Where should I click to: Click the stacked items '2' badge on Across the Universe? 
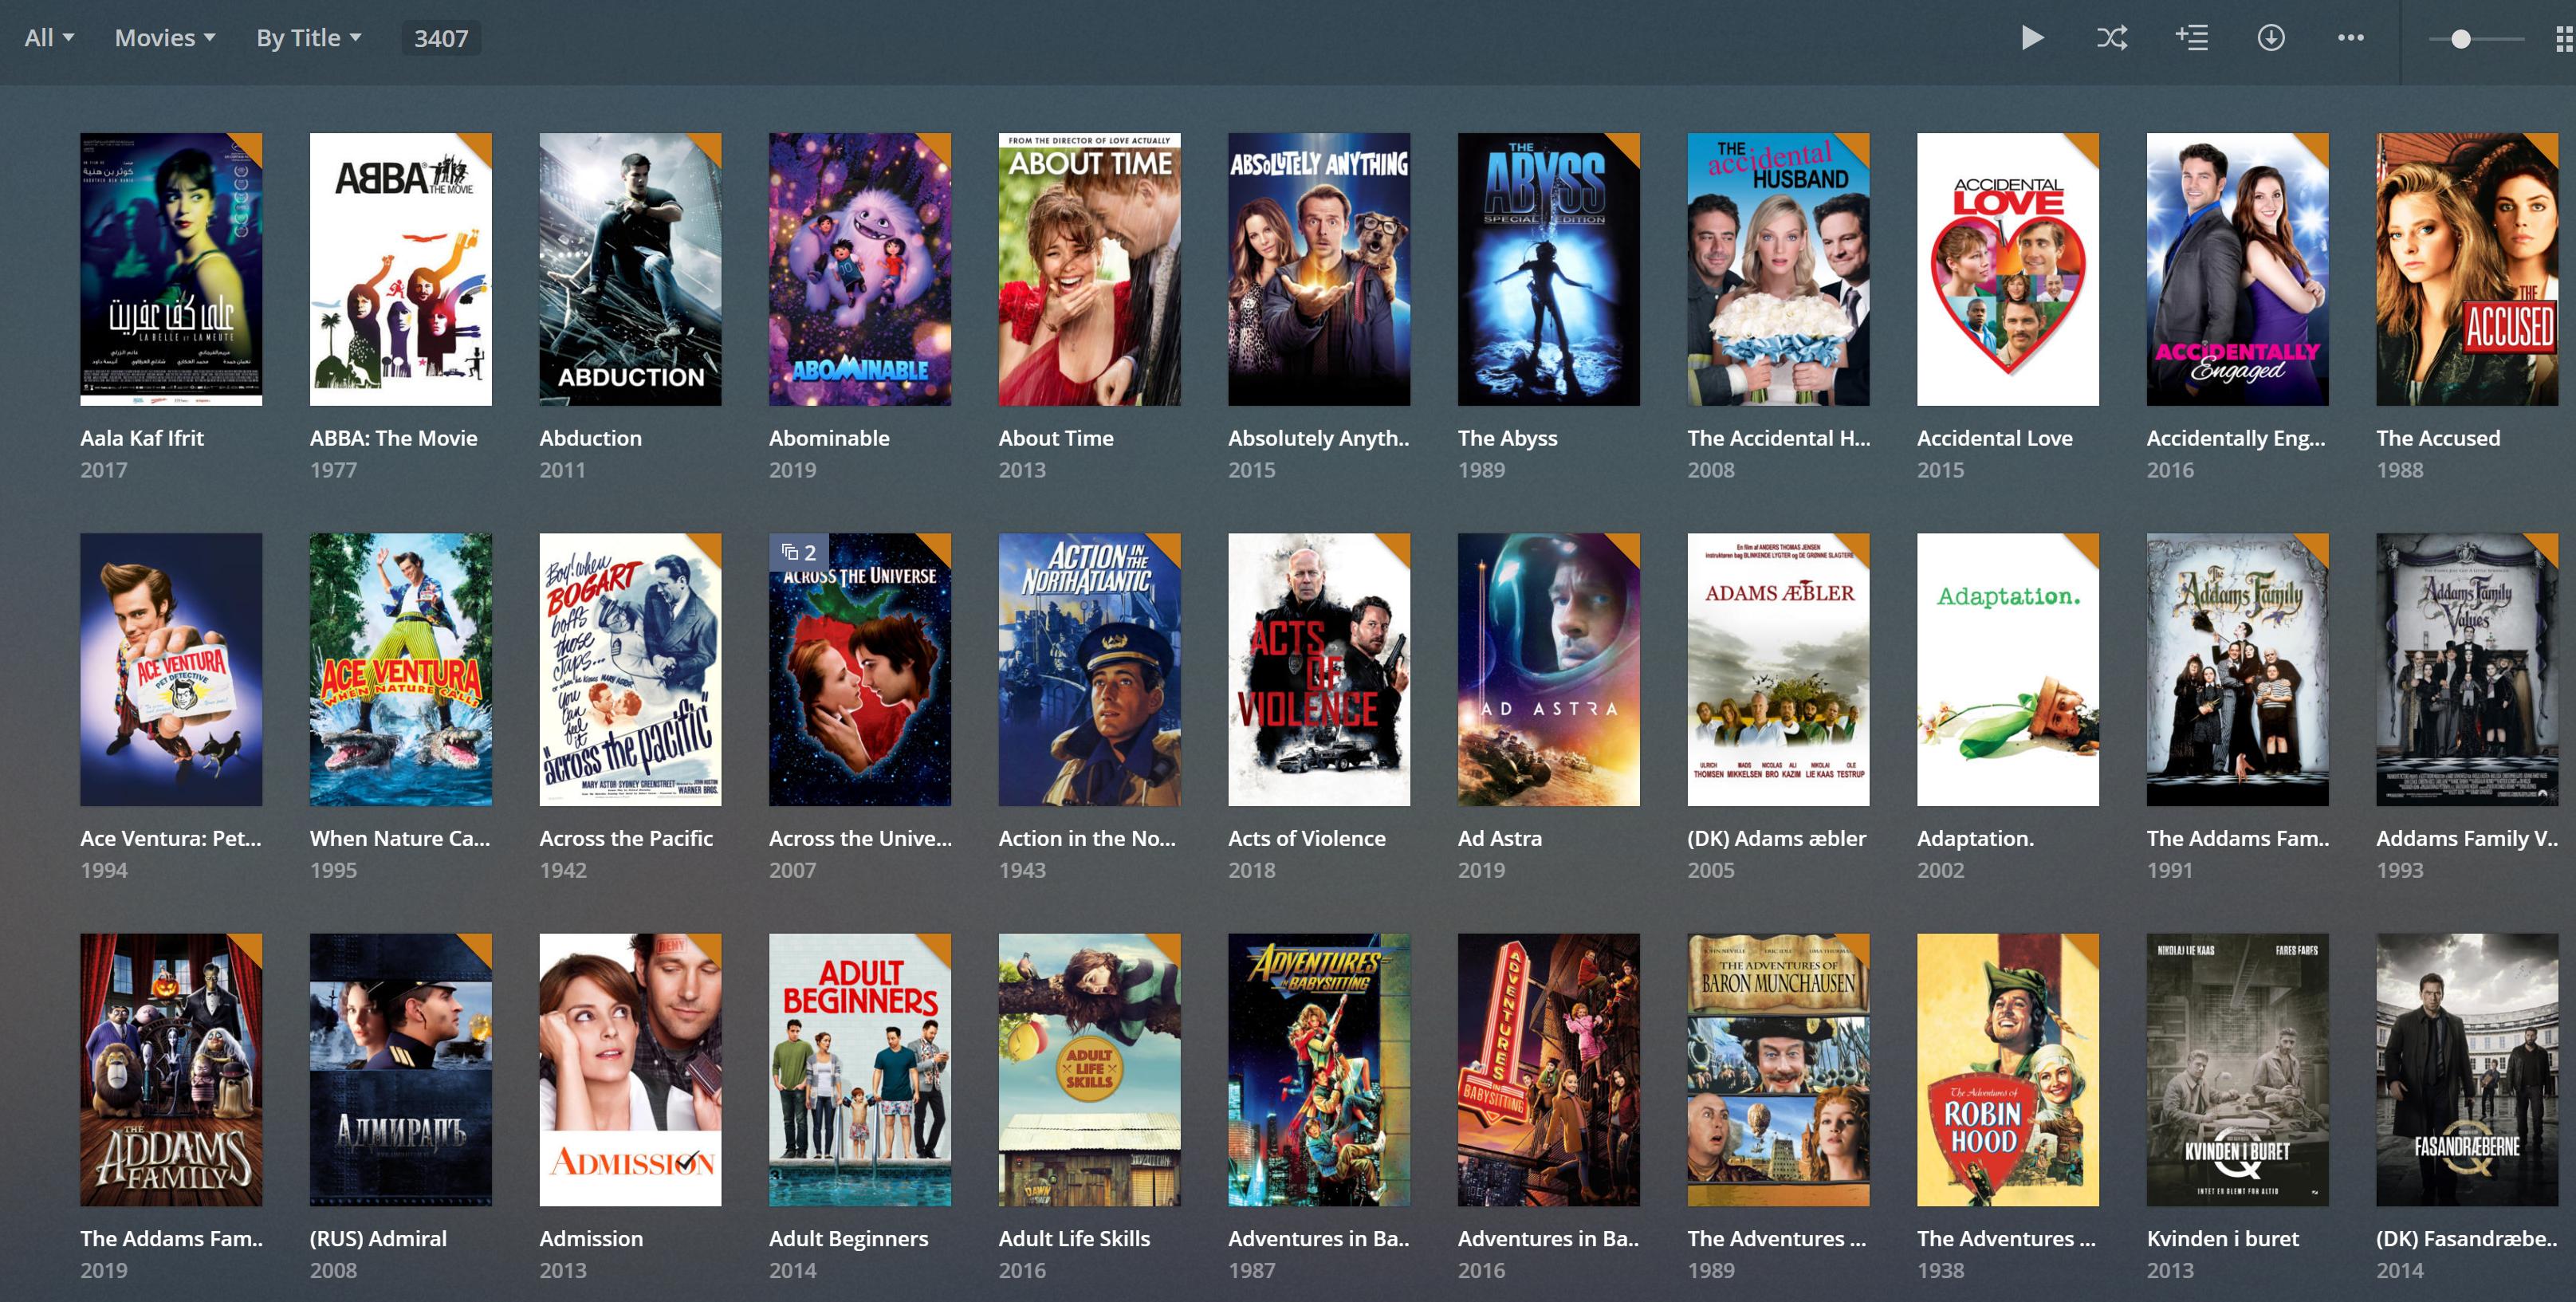(x=799, y=552)
